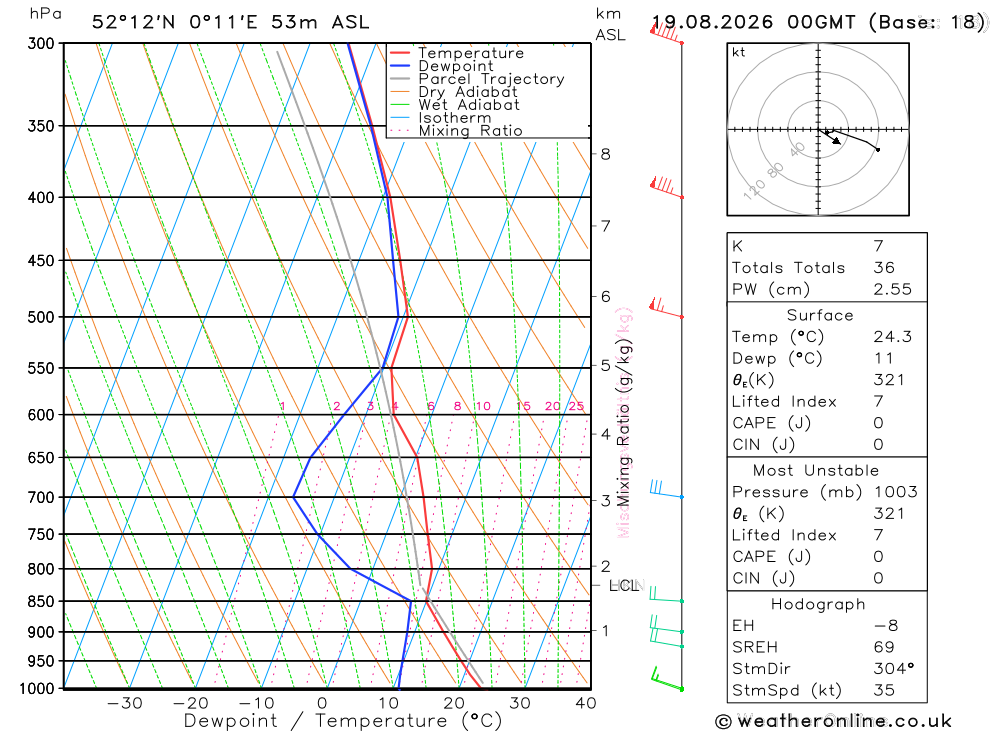Click the pink mixing ratio label '25'

(577, 406)
